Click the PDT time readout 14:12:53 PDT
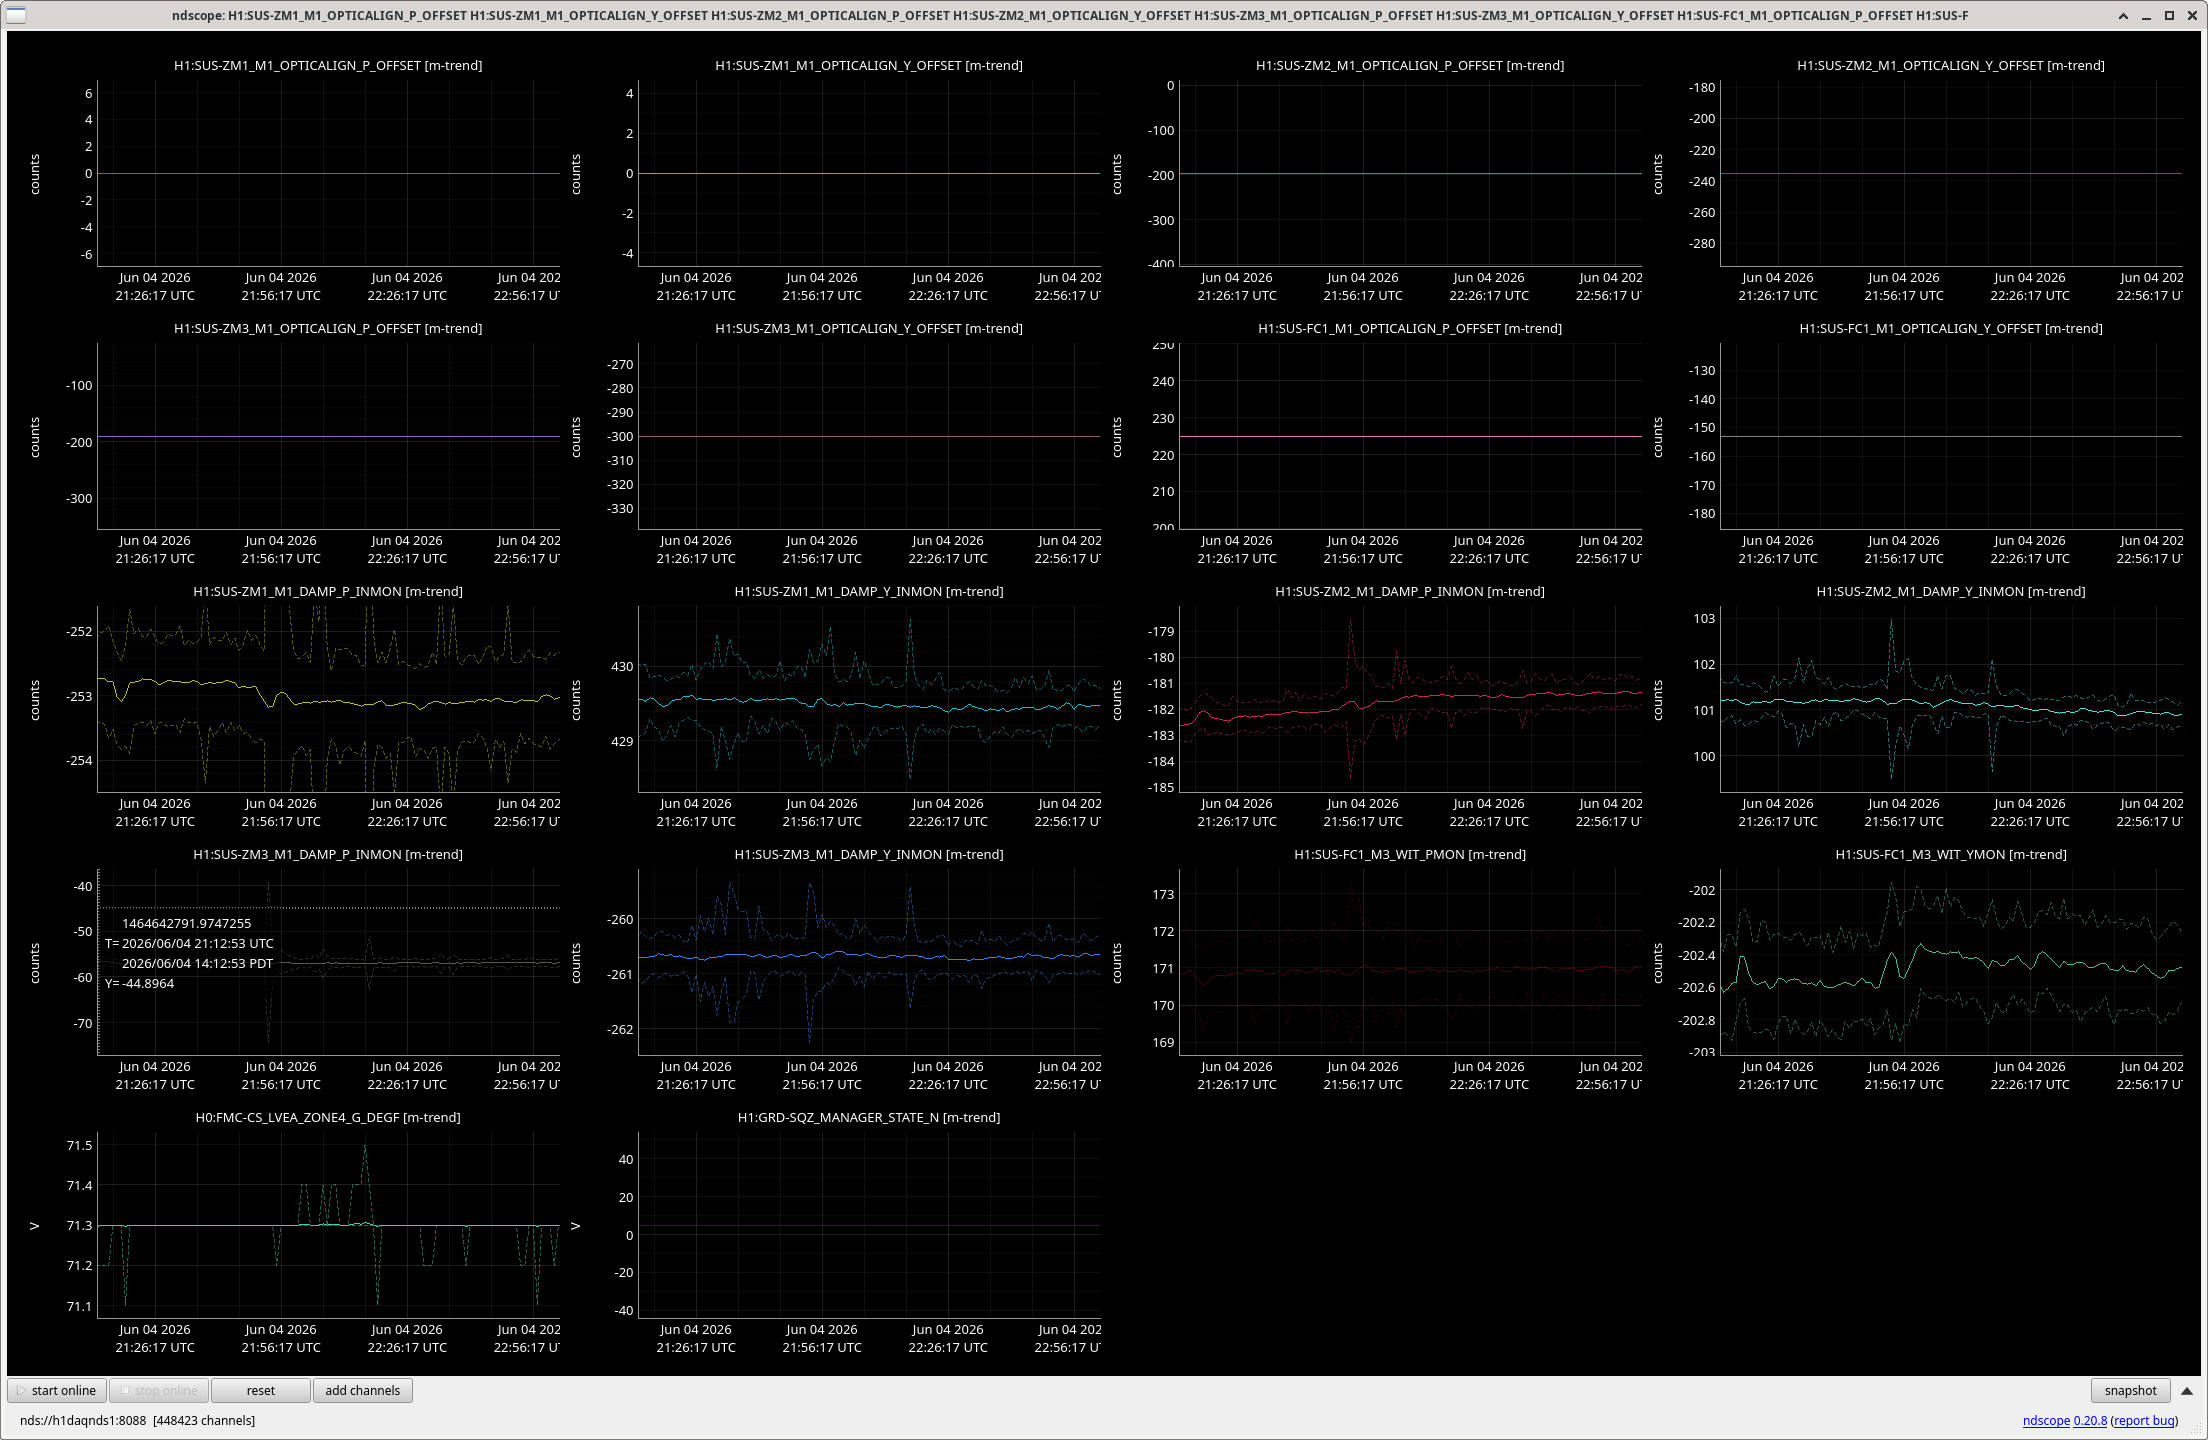 click(197, 963)
